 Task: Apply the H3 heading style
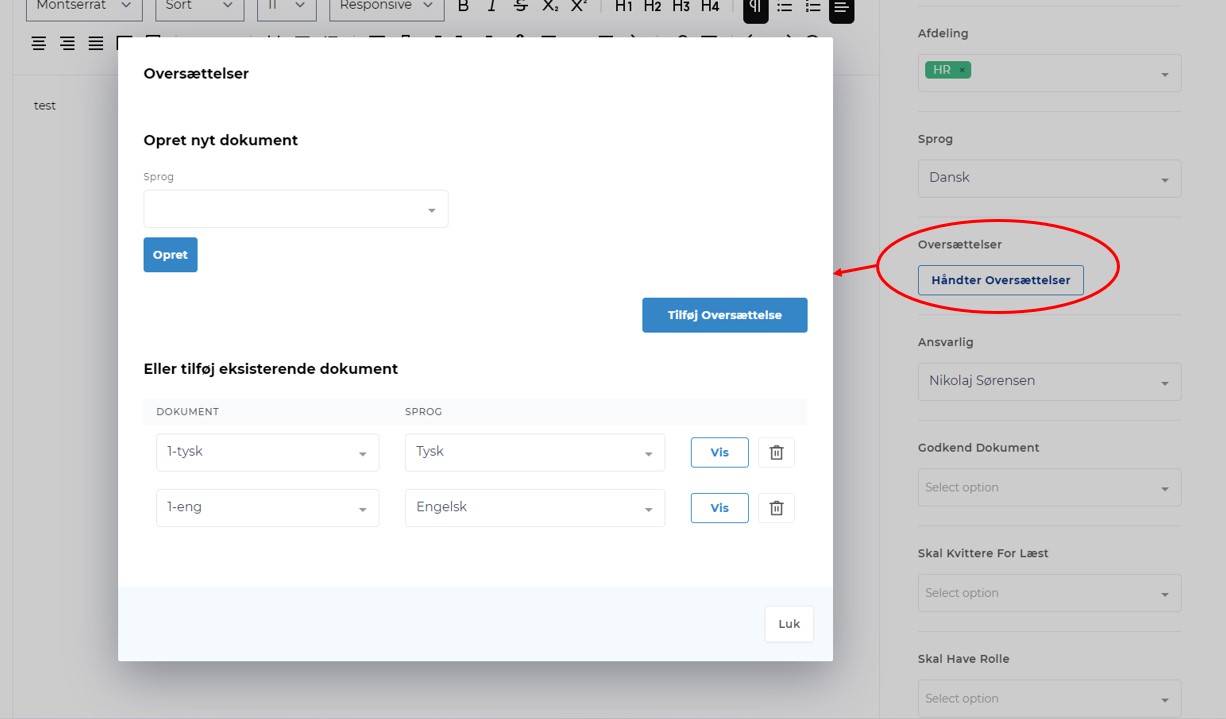point(681,6)
